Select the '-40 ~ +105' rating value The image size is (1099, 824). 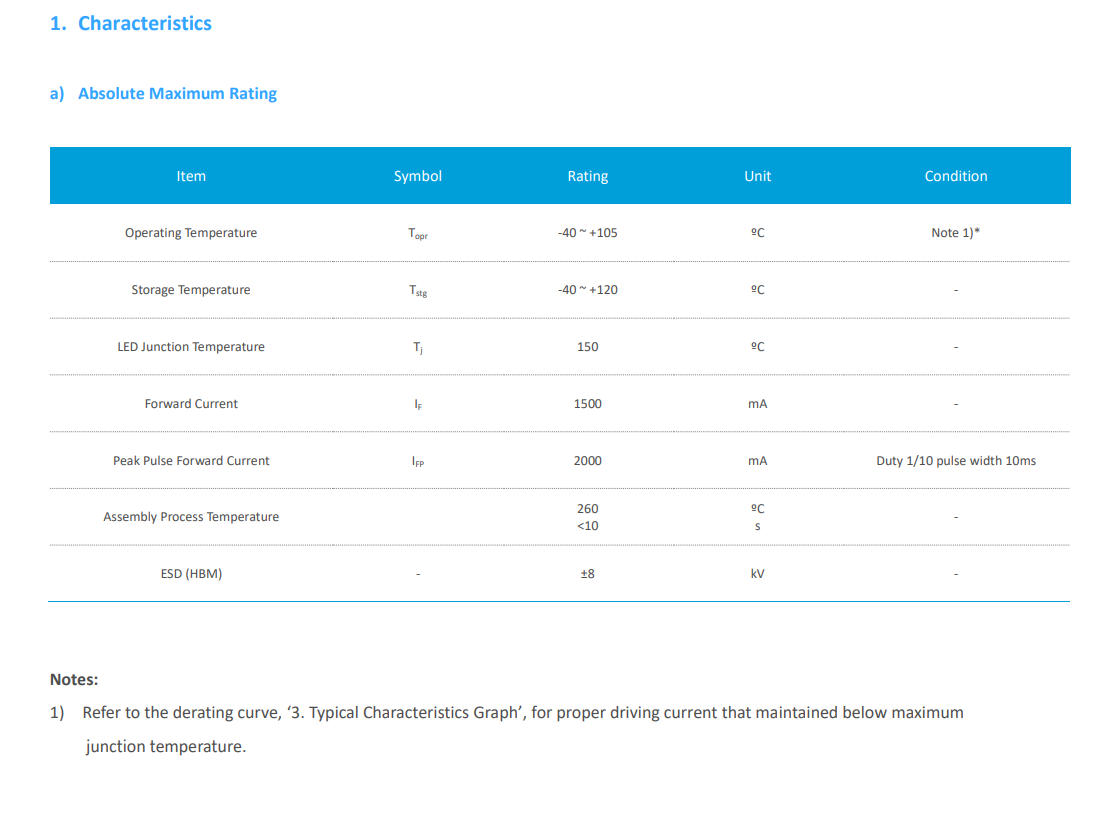(x=588, y=233)
